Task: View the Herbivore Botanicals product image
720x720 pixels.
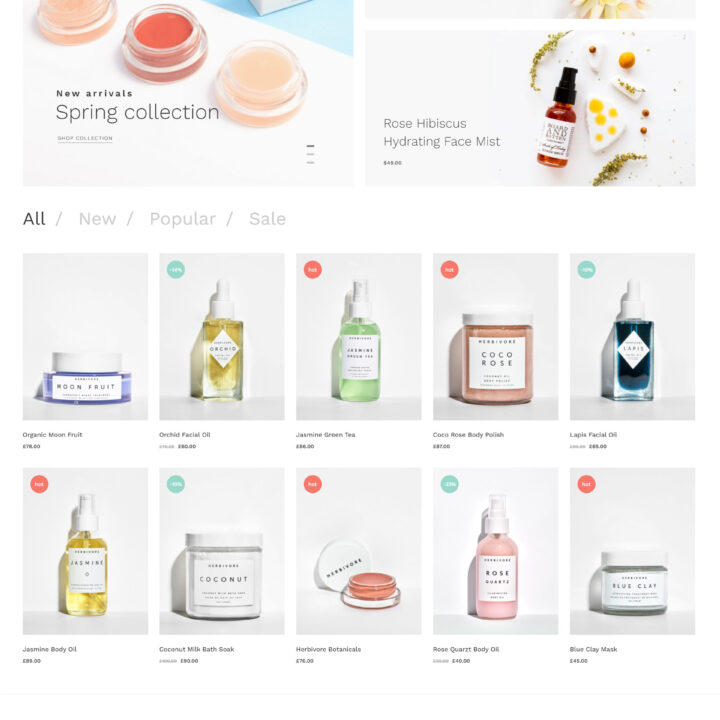Action: [359, 551]
